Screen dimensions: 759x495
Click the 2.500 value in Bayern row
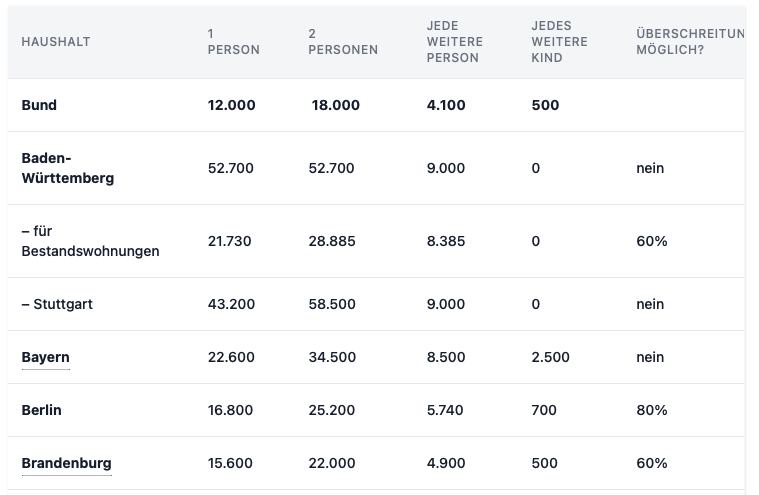550,357
